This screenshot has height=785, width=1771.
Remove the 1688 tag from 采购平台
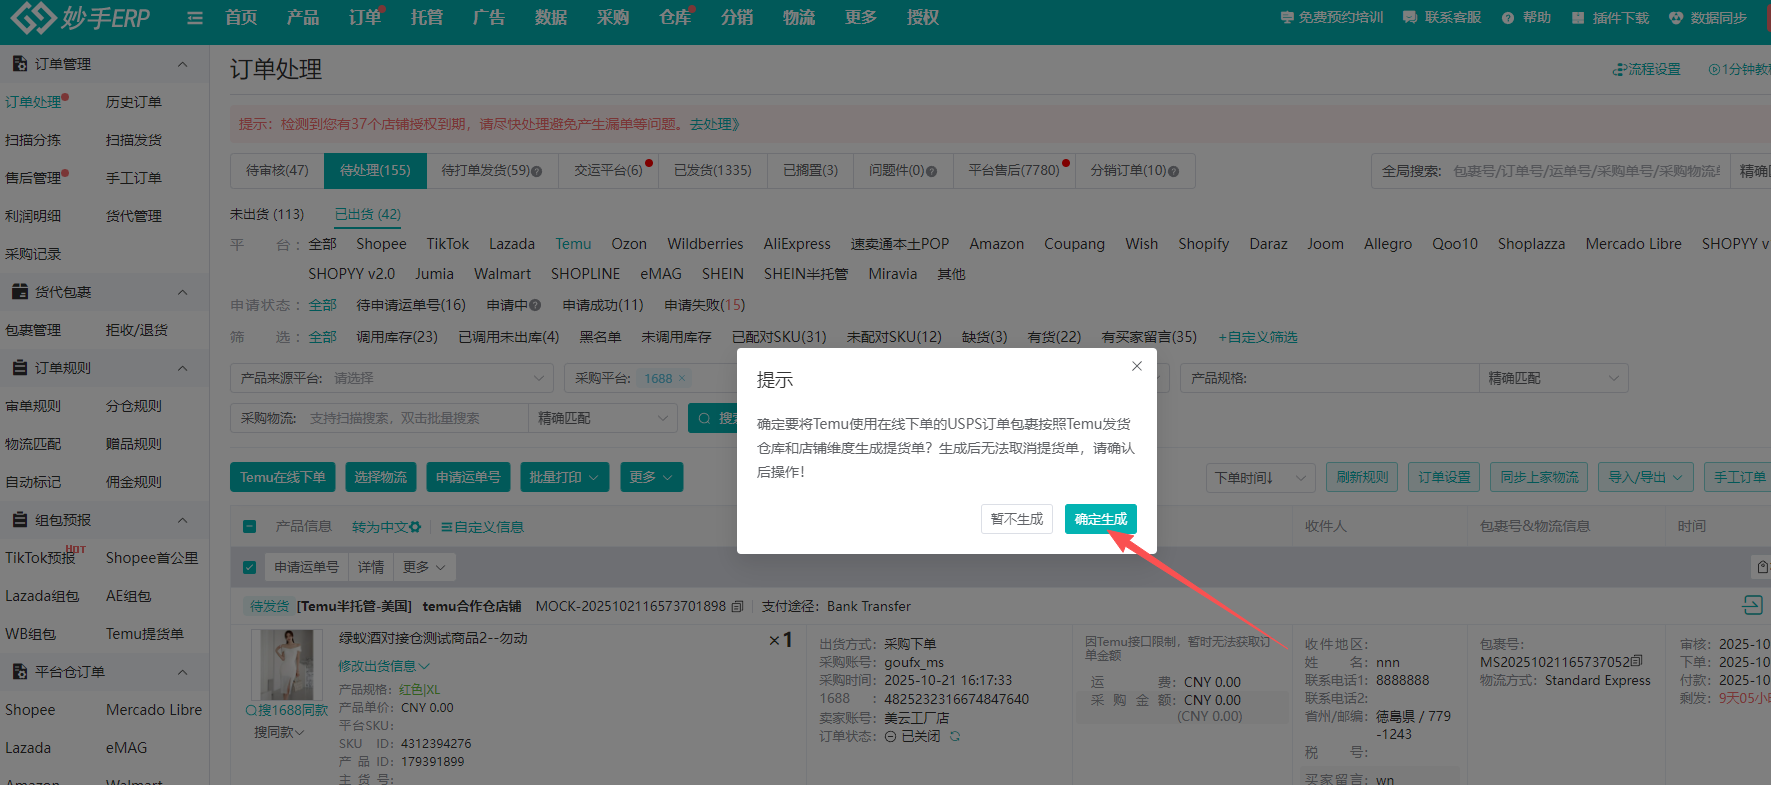click(x=682, y=378)
